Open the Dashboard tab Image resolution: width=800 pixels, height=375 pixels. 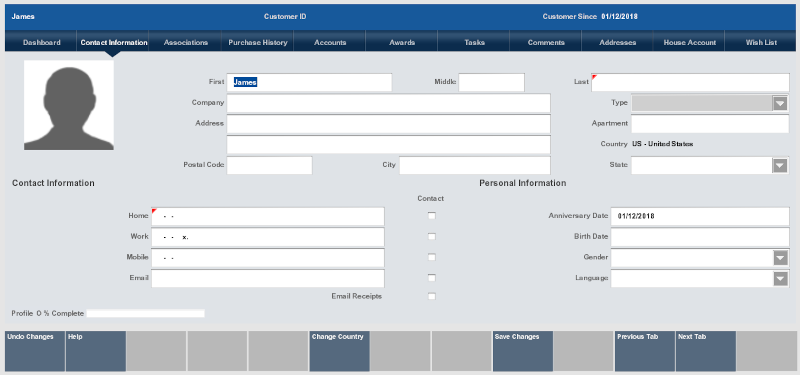click(41, 42)
